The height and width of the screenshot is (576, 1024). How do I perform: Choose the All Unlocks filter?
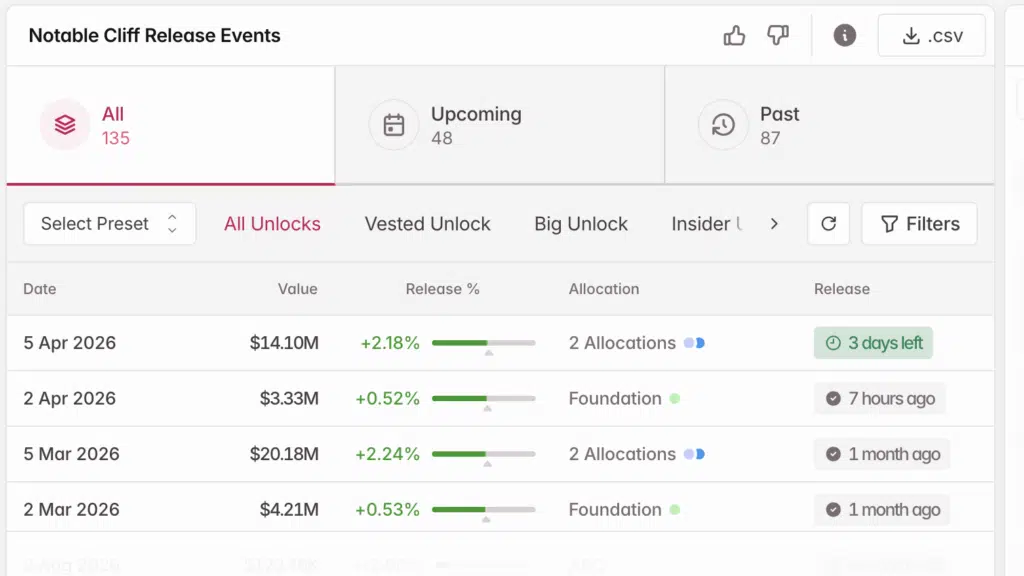point(272,224)
